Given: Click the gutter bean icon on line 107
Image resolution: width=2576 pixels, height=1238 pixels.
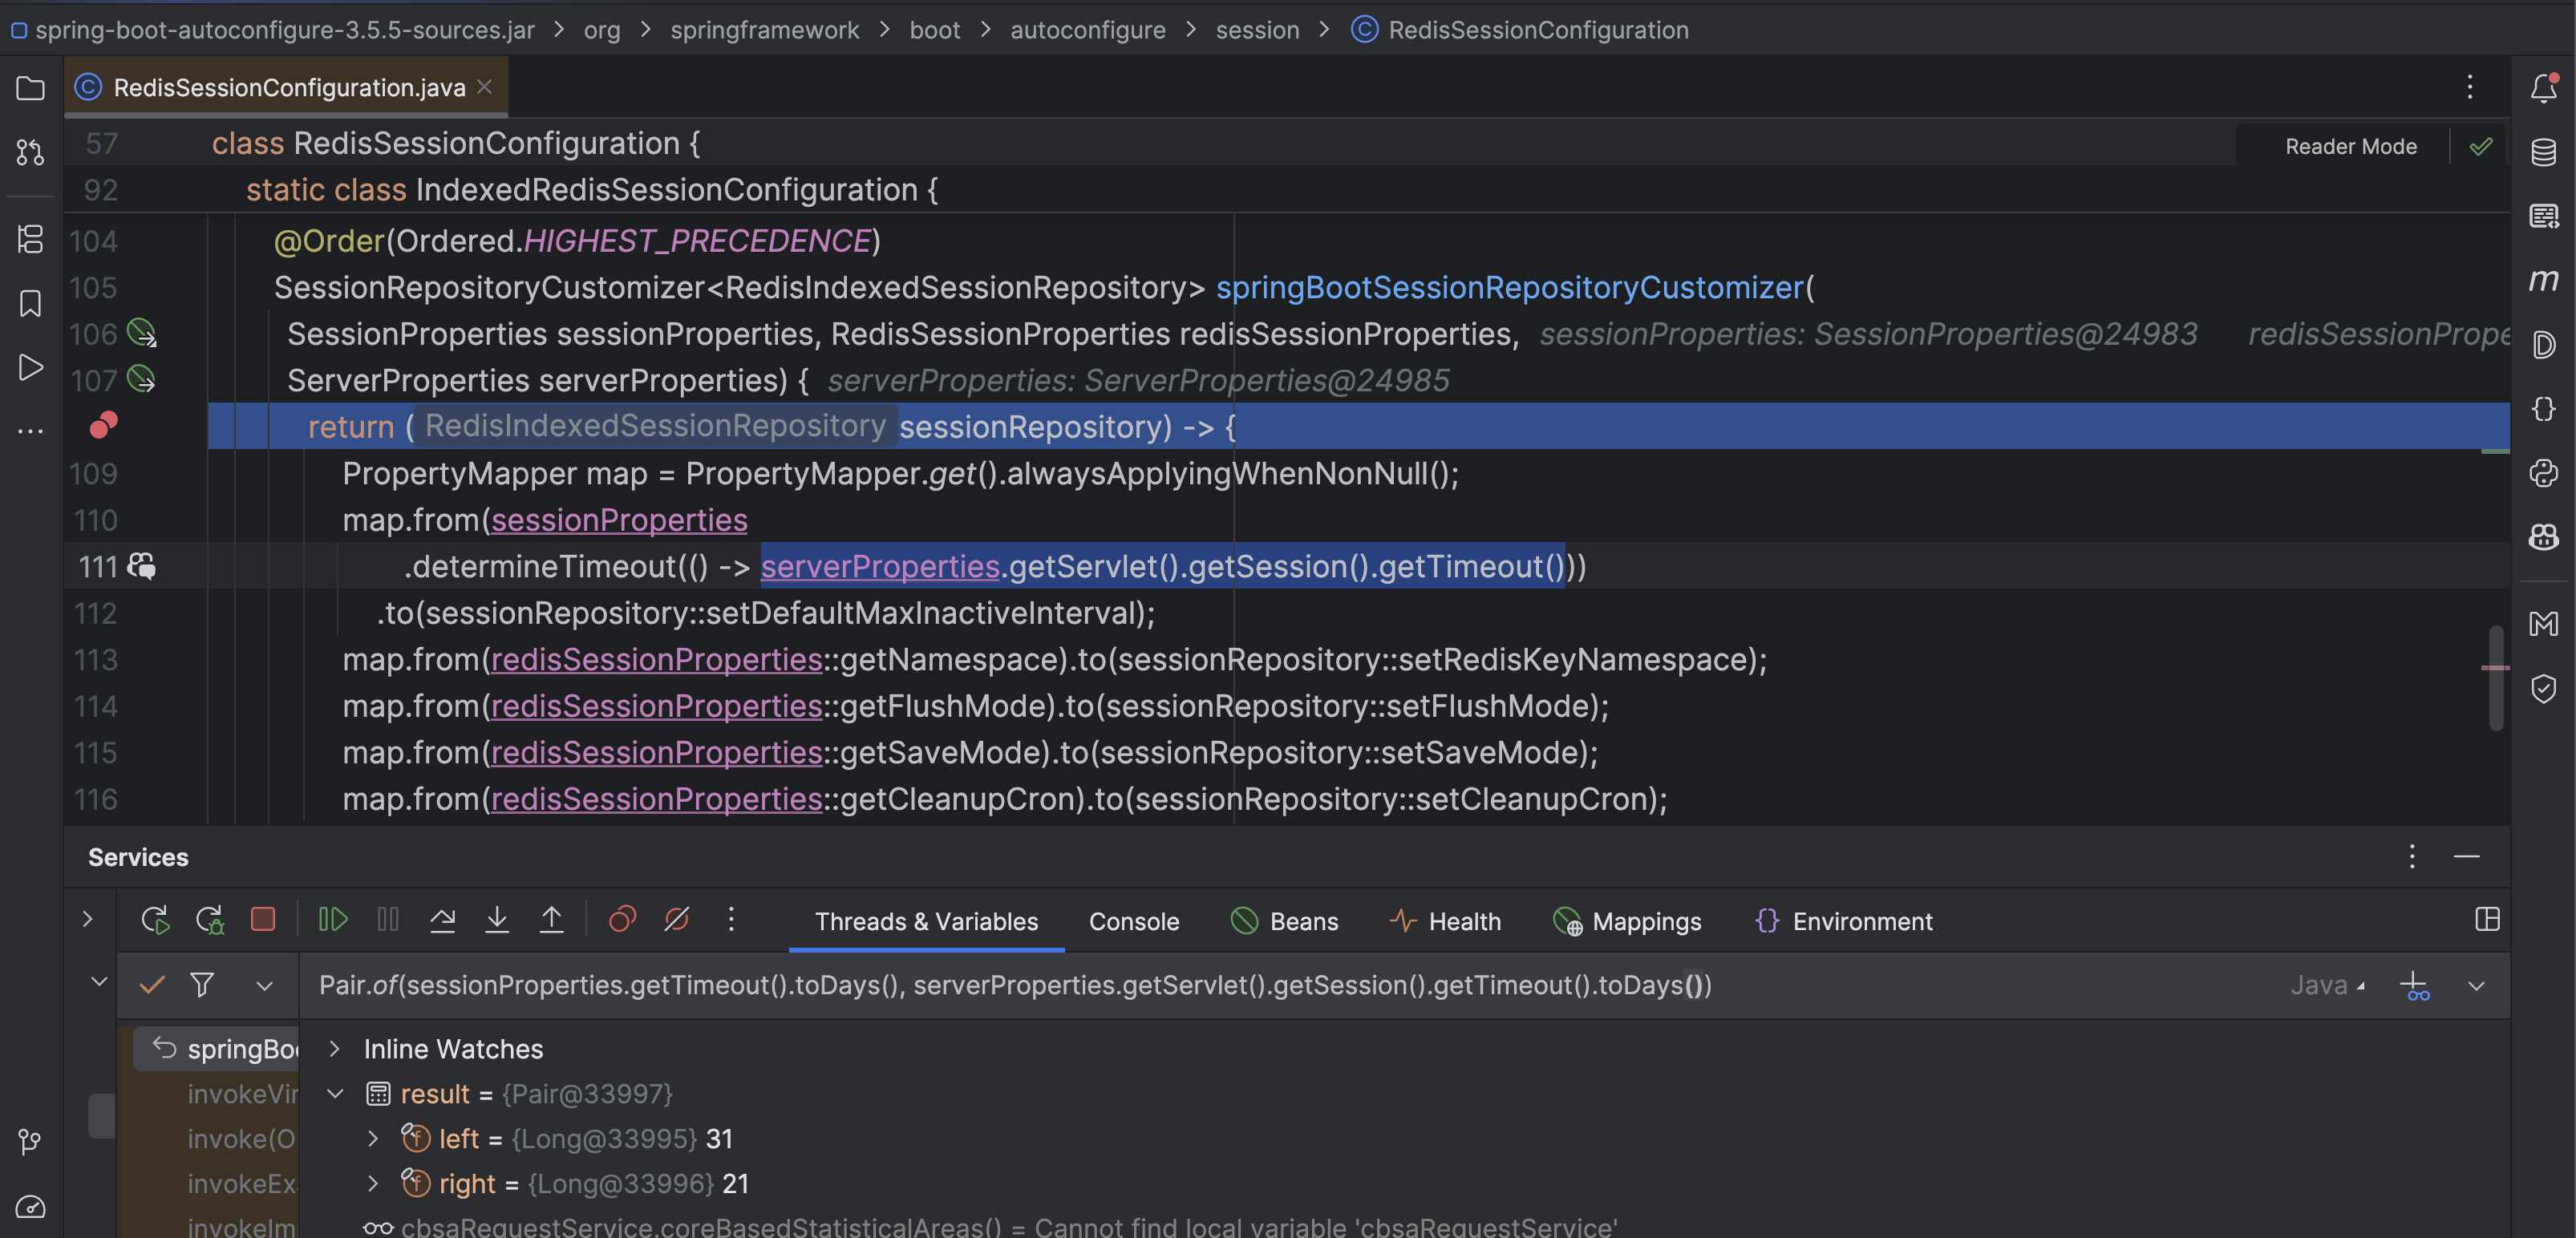Looking at the screenshot, I should point(142,380).
